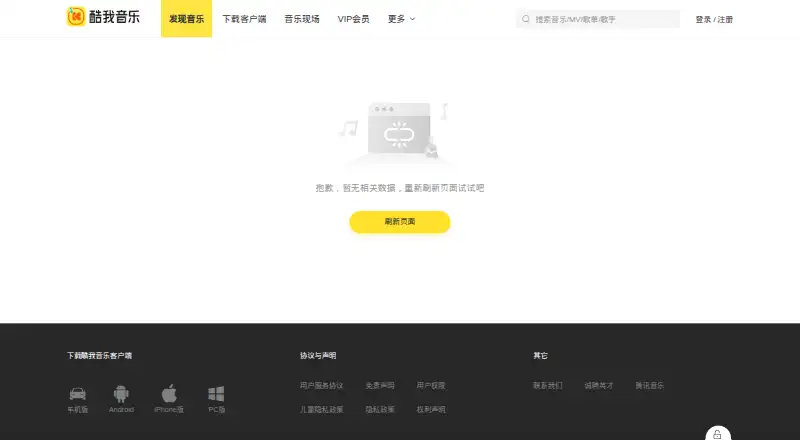Open 联系我们 footer link

(x=547, y=385)
